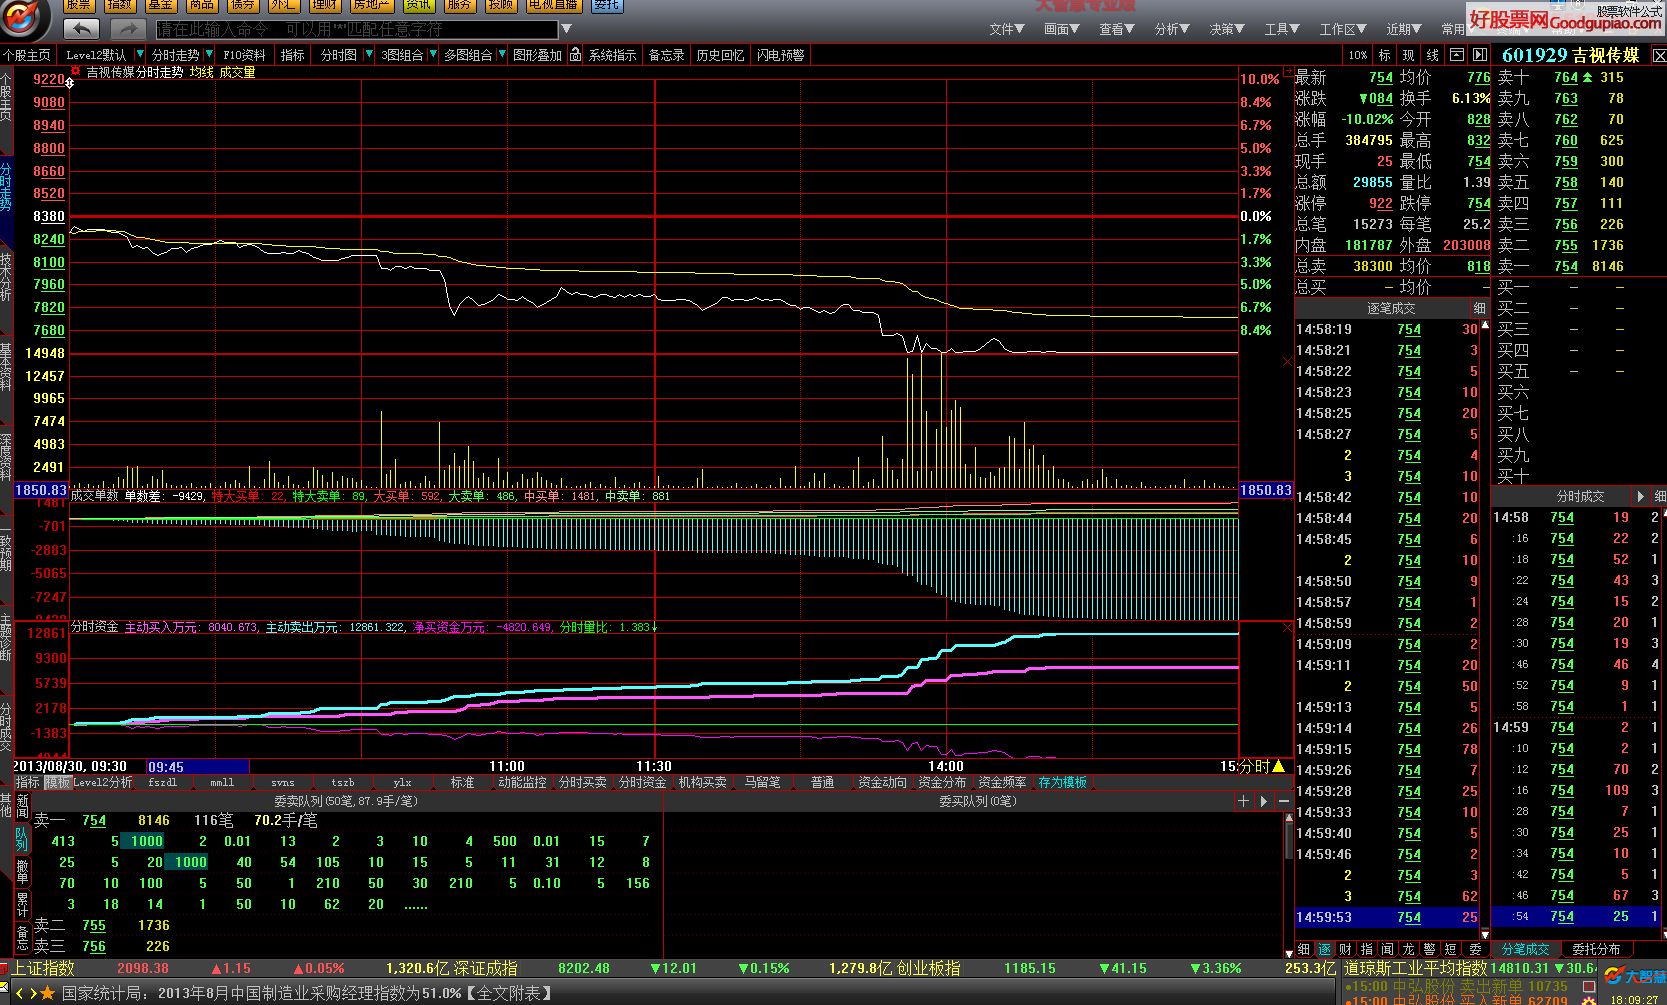Click the star icon in the news ticker

click(x=48, y=993)
